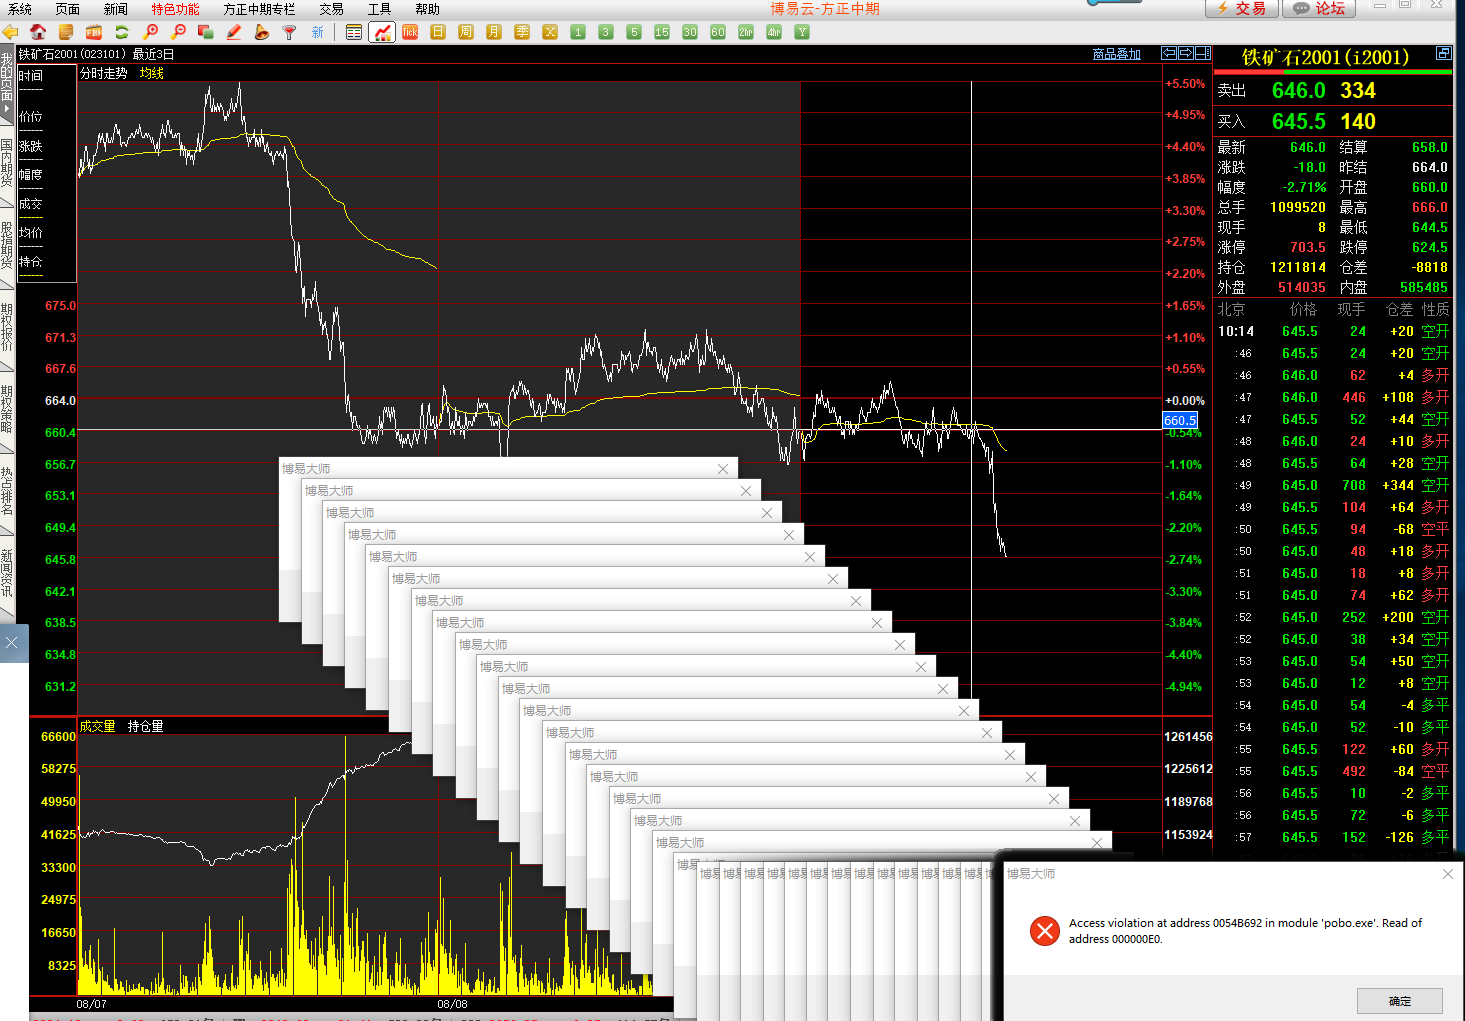Image resolution: width=1465 pixels, height=1021 pixels.
Task: Toggle the daily (日) K-line period
Action: [438, 32]
